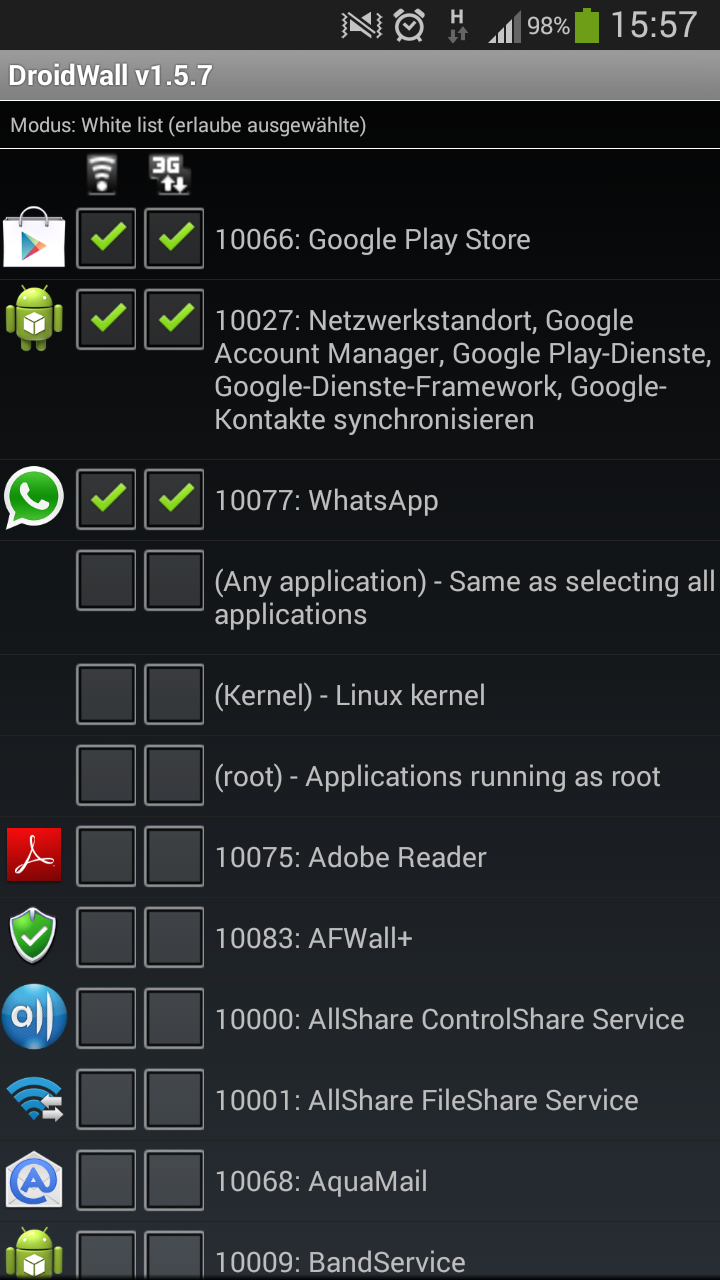Tap the AFWall+ shield icon
This screenshot has height=1280, width=720.
coord(34,936)
